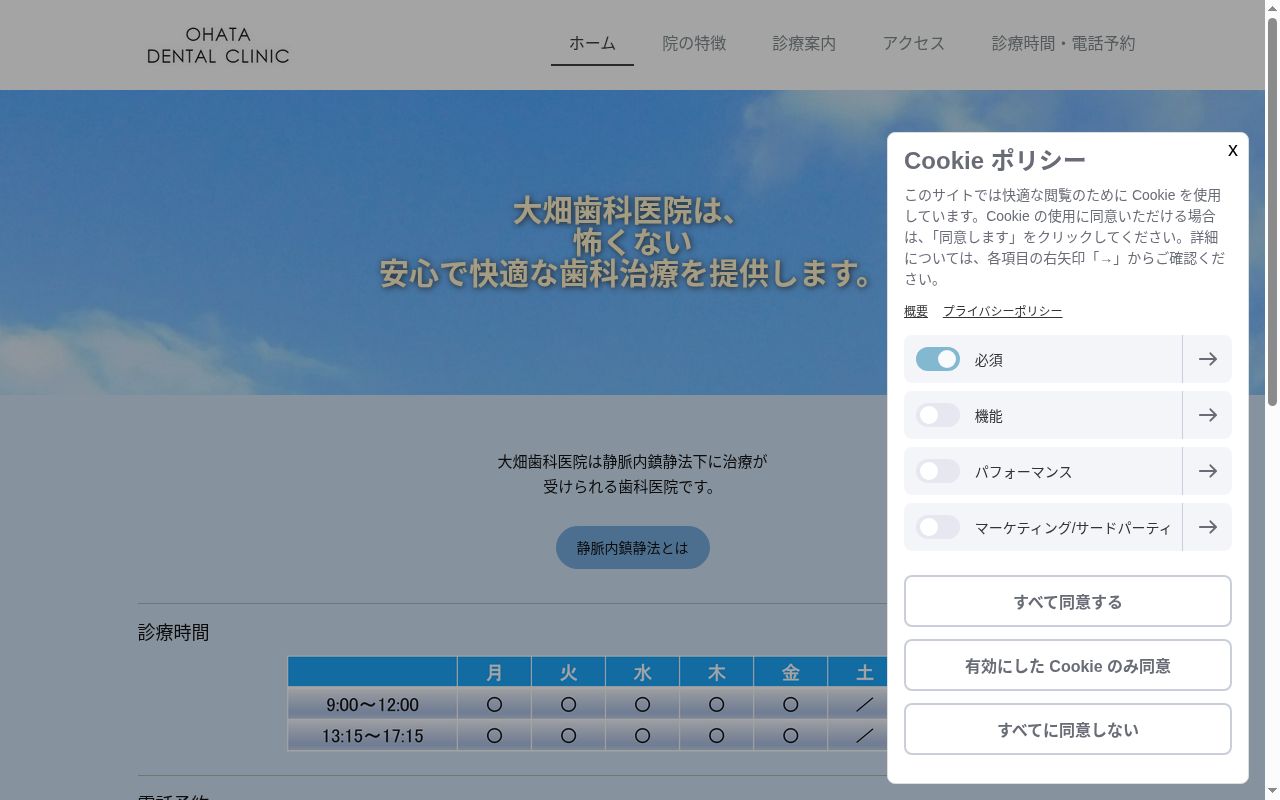
Task: Click the OHATA DENTAL CLINIC logo
Action: [x=218, y=46]
